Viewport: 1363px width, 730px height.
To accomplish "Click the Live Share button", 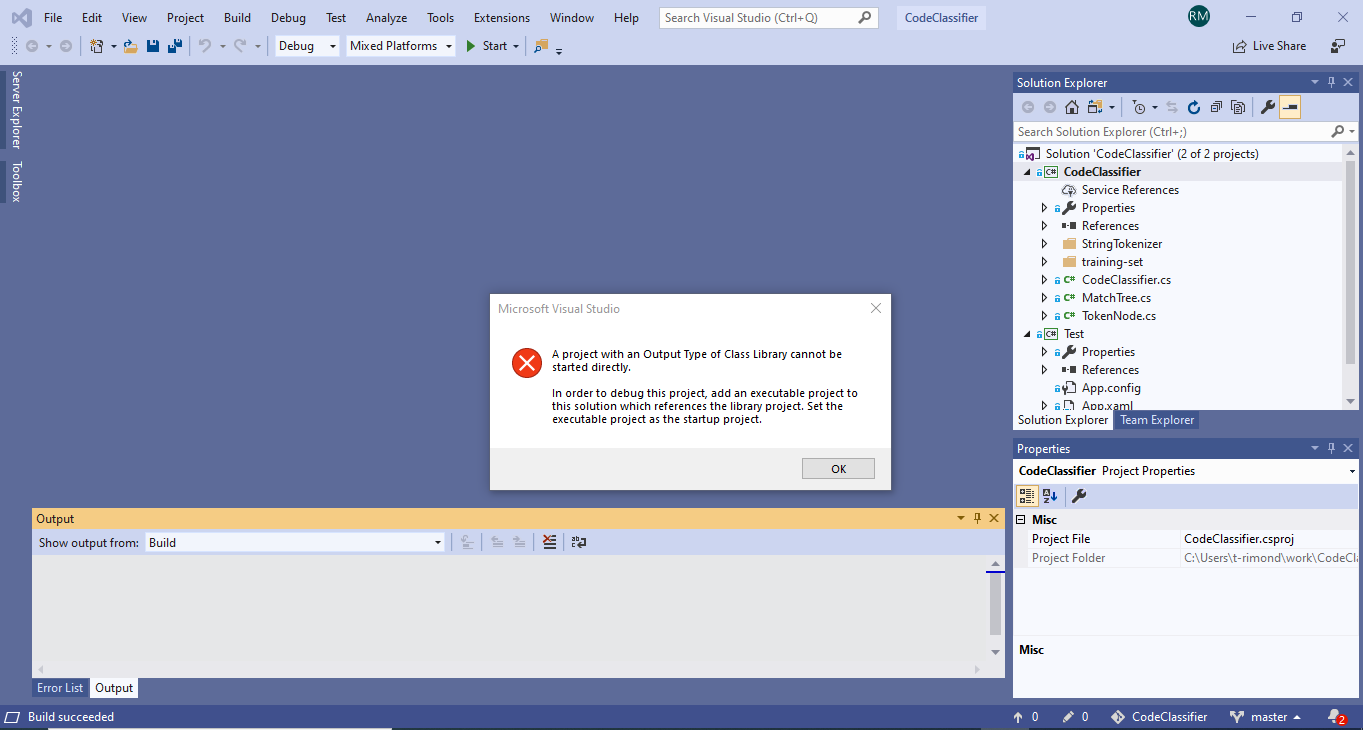I will 1269,46.
